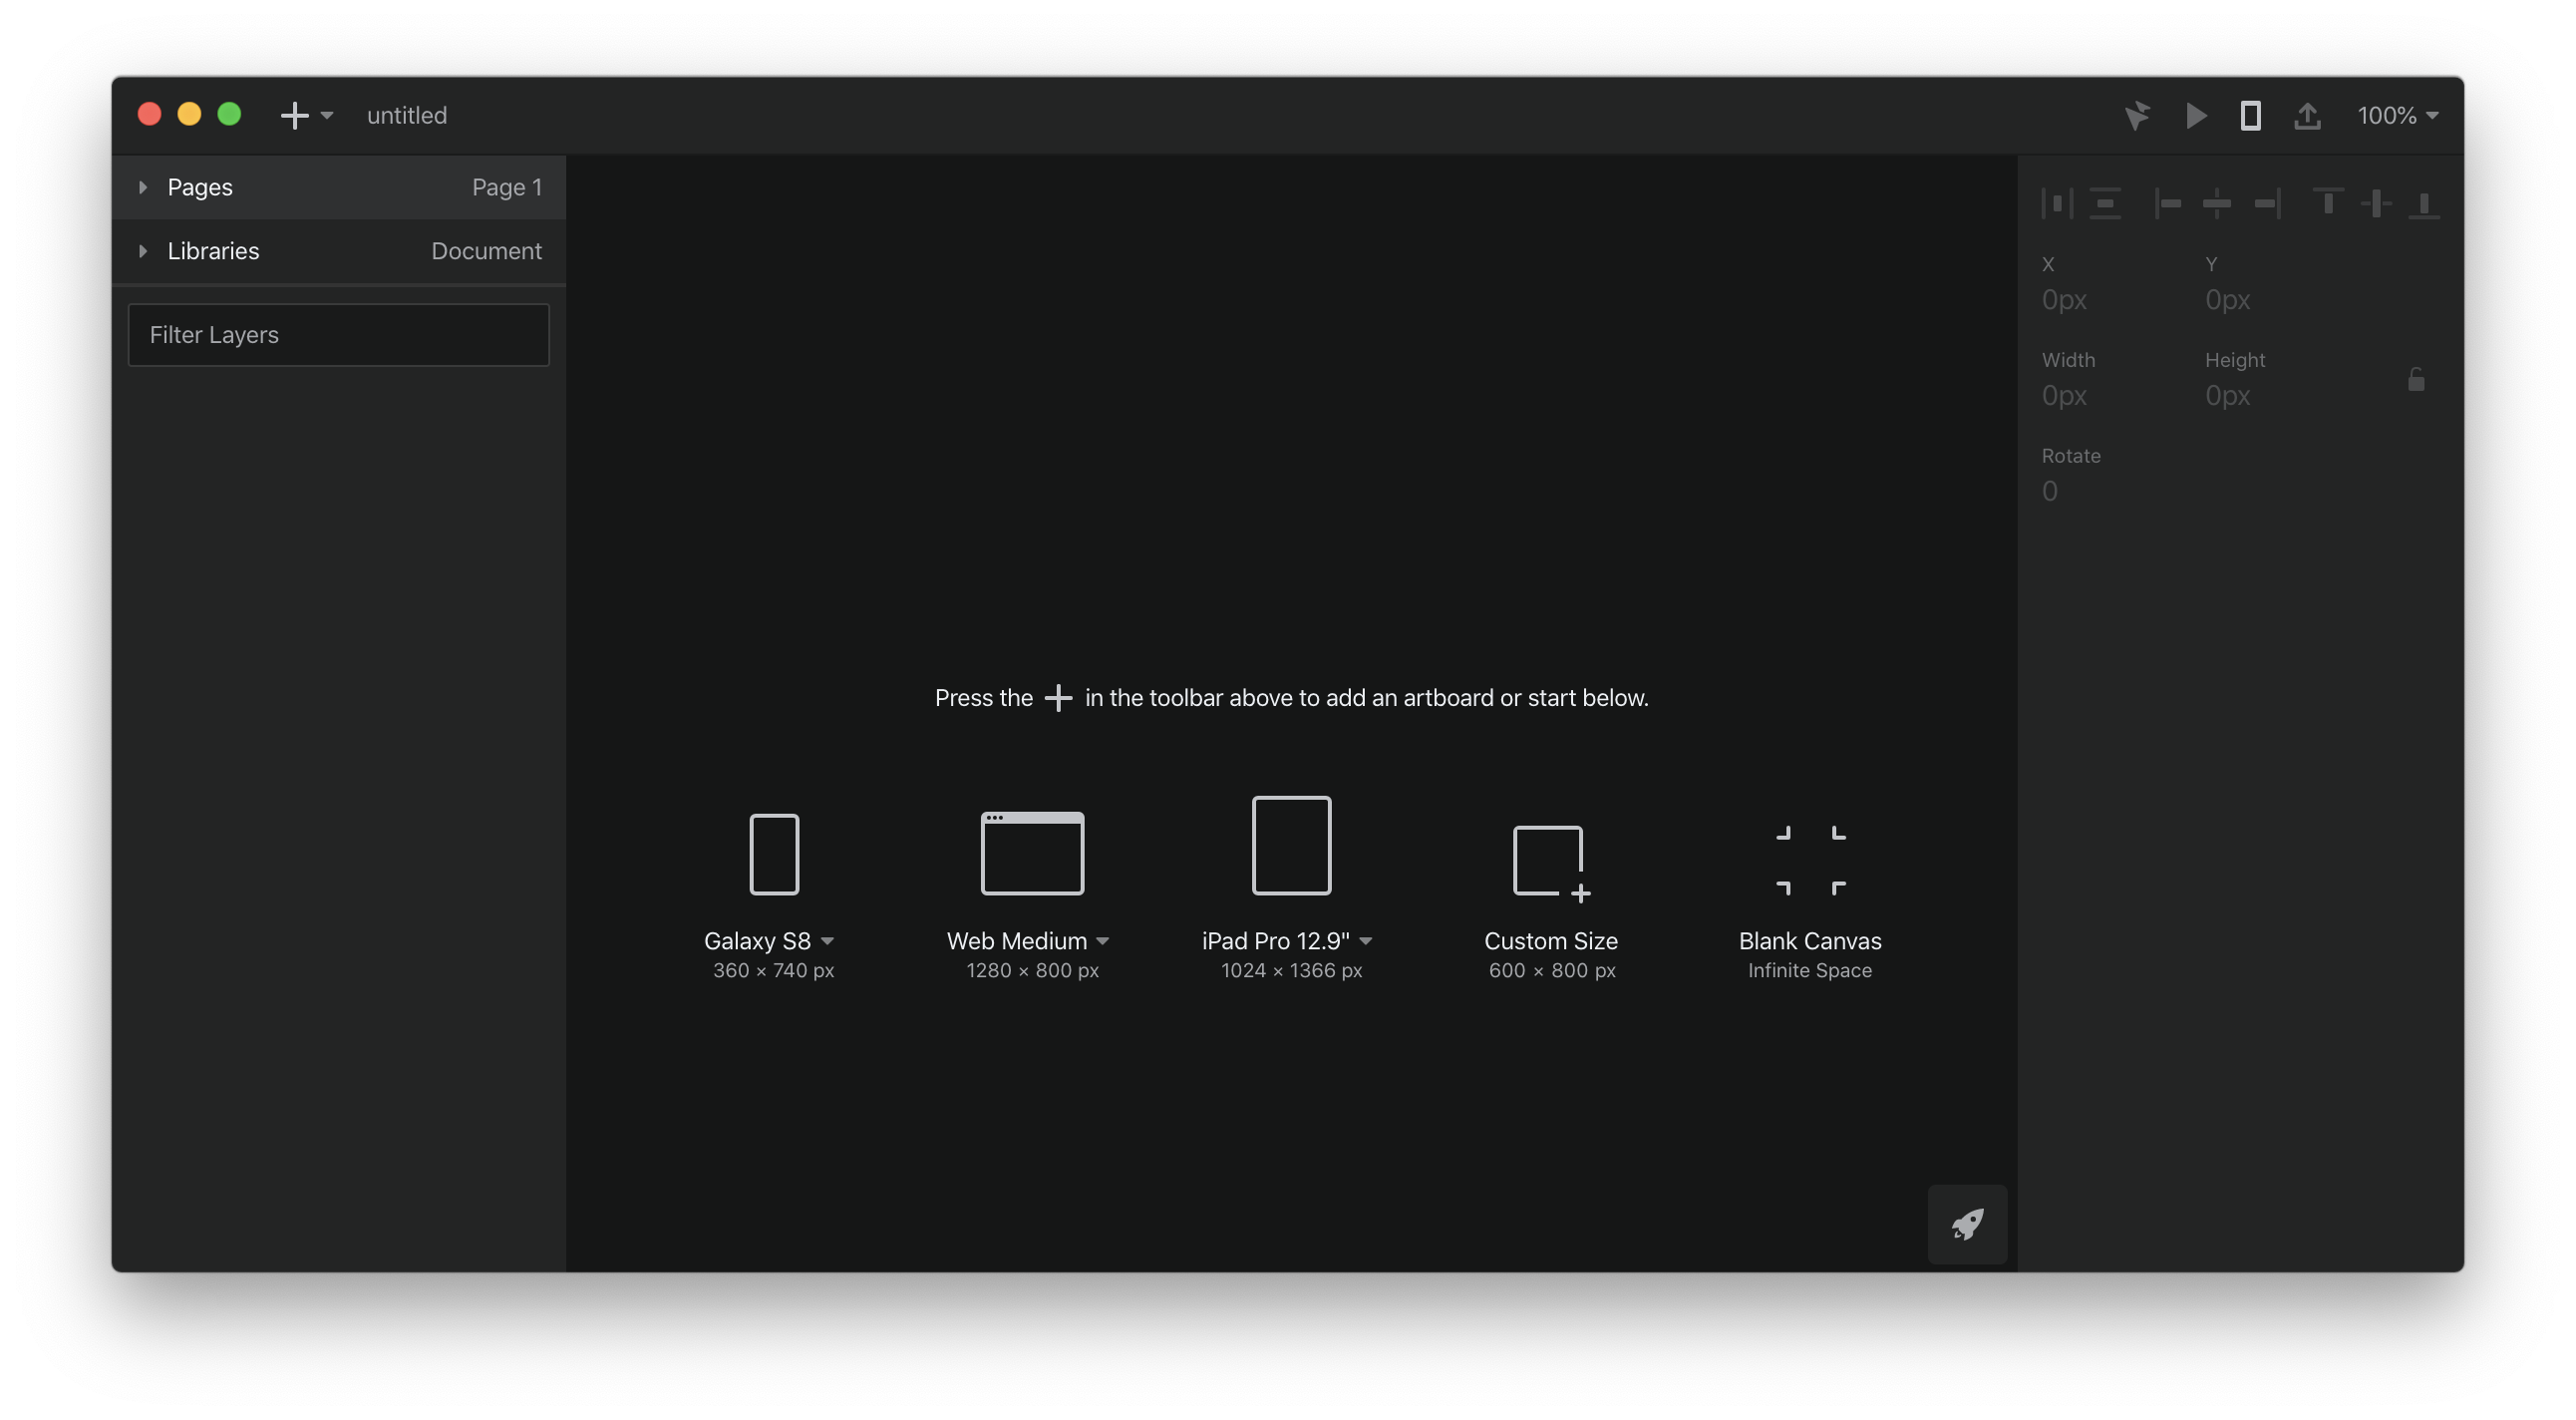Click the rocket quick-start icon in canvas corner
Viewport: 2576px width, 1420px height.
pyautogui.click(x=1967, y=1223)
